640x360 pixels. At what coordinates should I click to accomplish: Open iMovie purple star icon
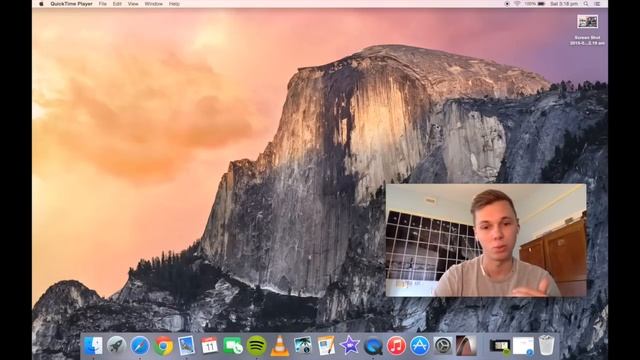349,346
